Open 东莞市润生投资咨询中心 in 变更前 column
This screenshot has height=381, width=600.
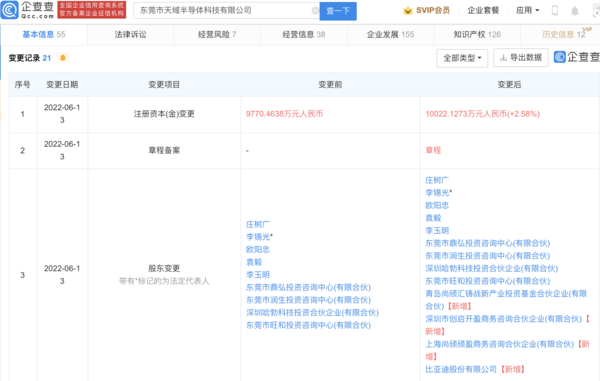pyautogui.click(x=308, y=300)
